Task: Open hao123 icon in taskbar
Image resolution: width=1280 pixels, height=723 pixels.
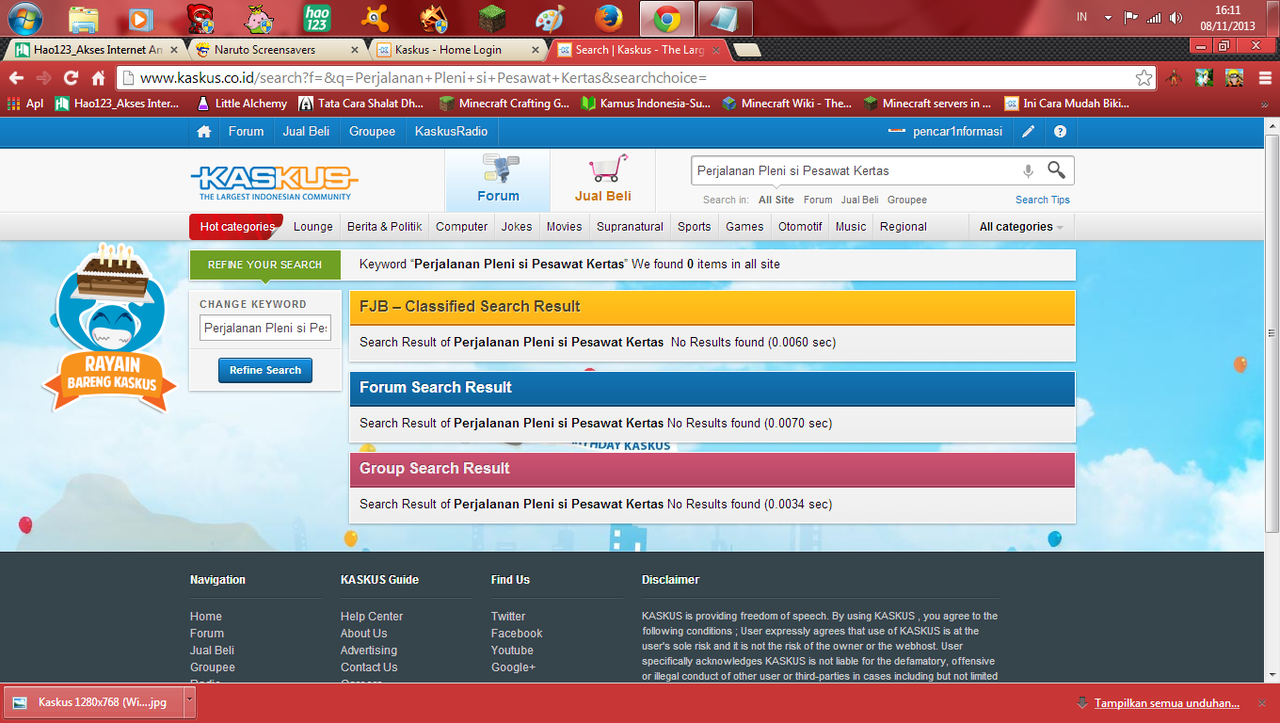Action: click(317, 18)
